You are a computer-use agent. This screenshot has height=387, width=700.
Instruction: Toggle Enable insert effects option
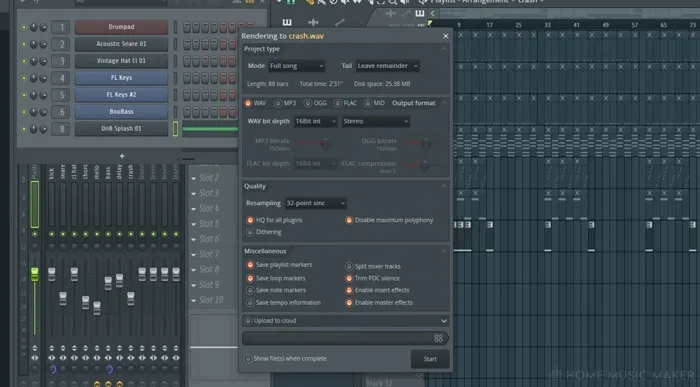[x=349, y=291]
